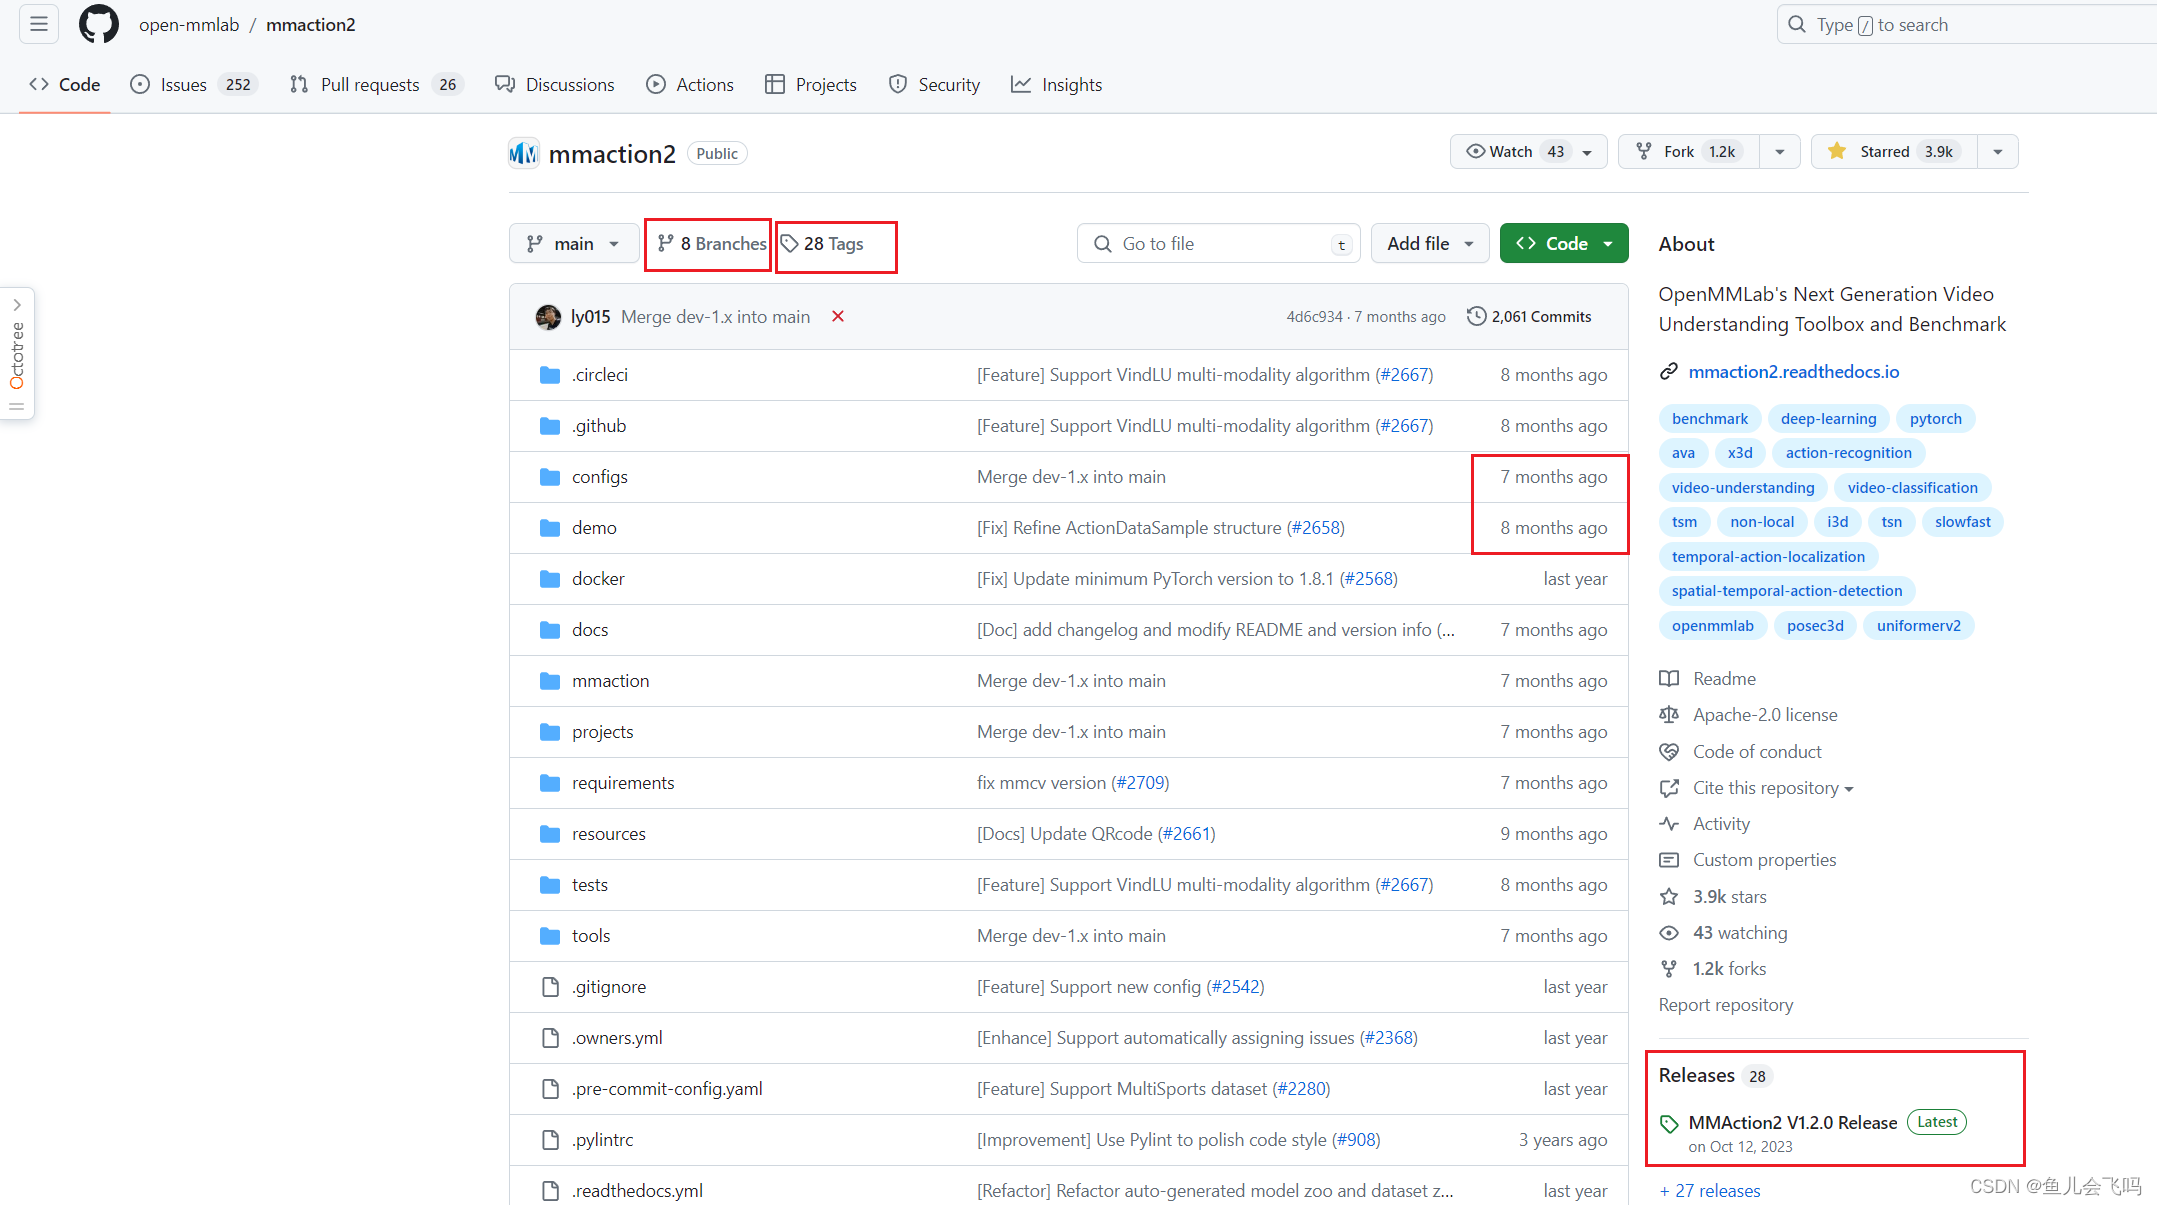The image size is (2157, 1205).
Task: Click the GitHub octocat logo
Action: 99,24
